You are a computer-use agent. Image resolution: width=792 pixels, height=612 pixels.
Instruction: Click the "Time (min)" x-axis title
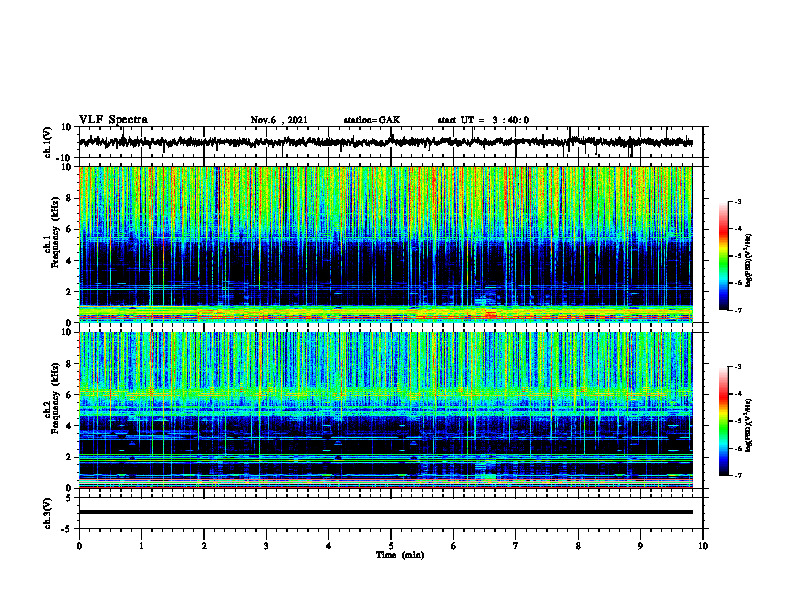click(x=400, y=555)
